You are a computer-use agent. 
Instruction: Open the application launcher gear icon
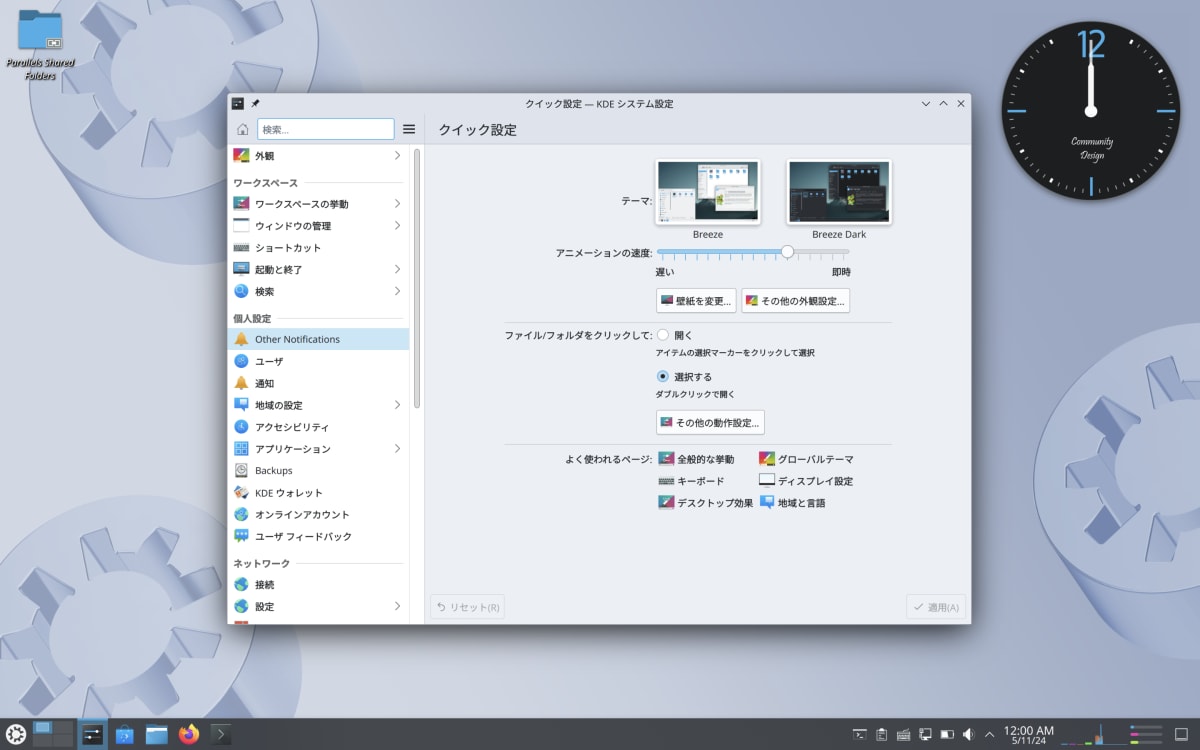point(15,734)
